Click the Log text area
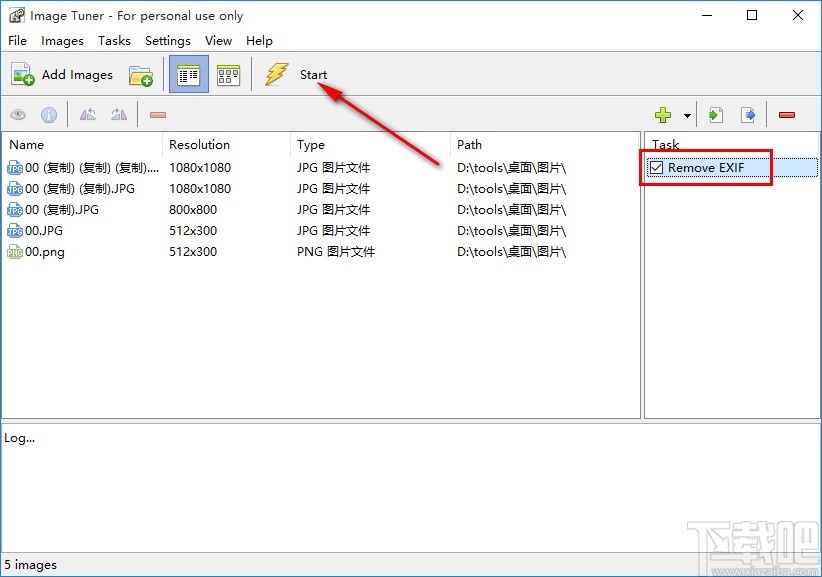The height and width of the screenshot is (577, 822). click(x=410, y=487)
